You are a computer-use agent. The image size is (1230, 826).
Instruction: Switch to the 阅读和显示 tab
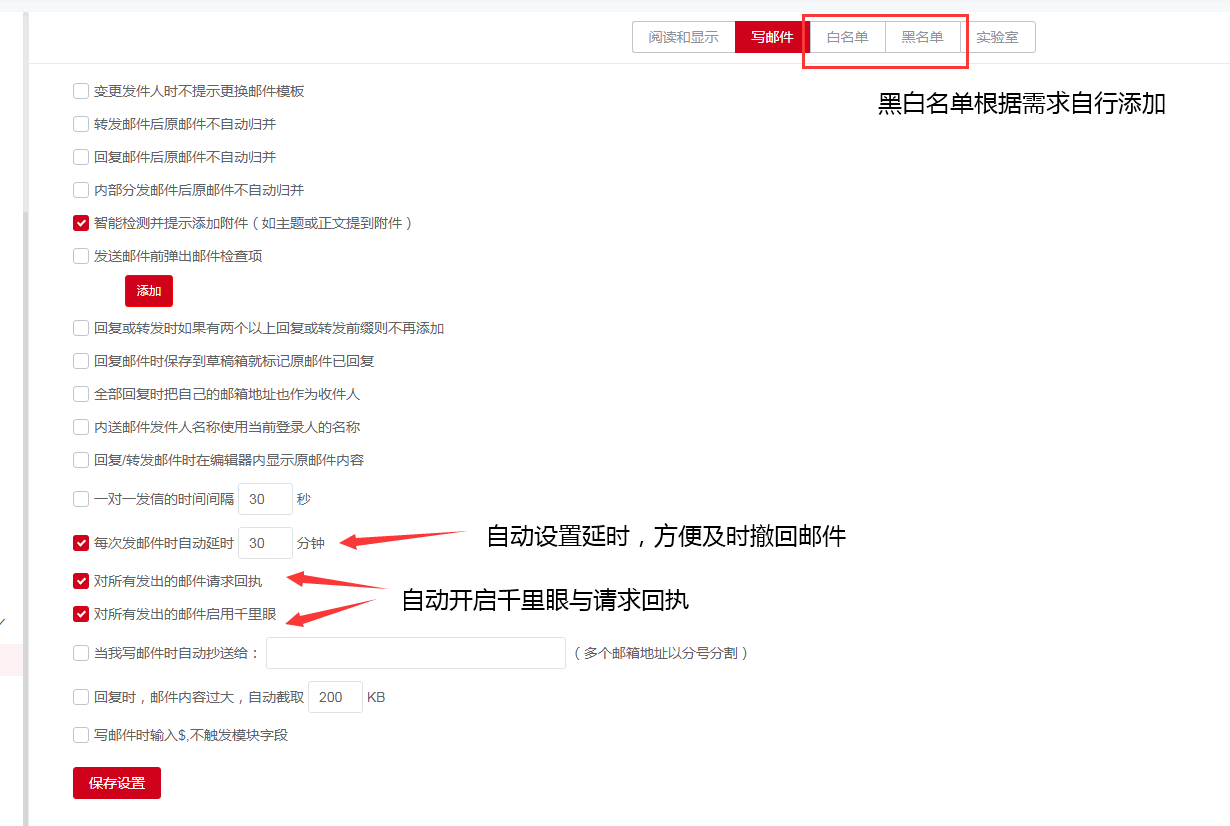pos(683,37)
